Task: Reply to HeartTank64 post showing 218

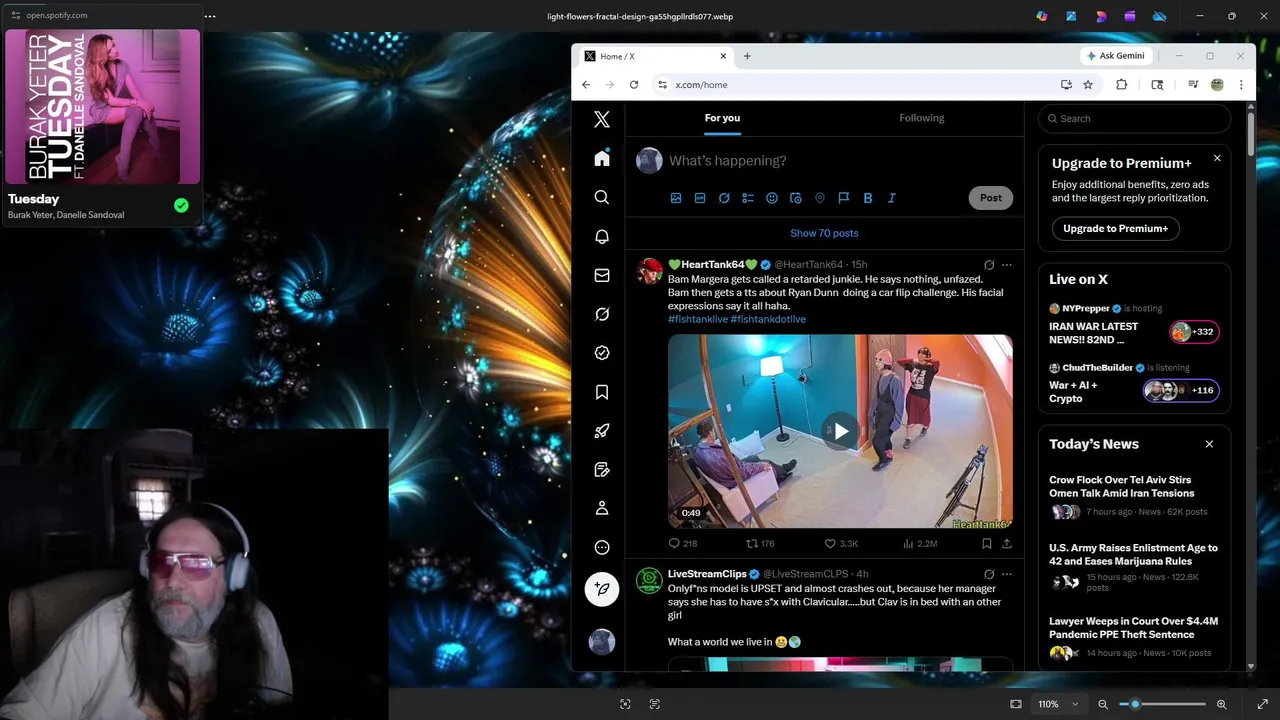Action: [683, 544]
